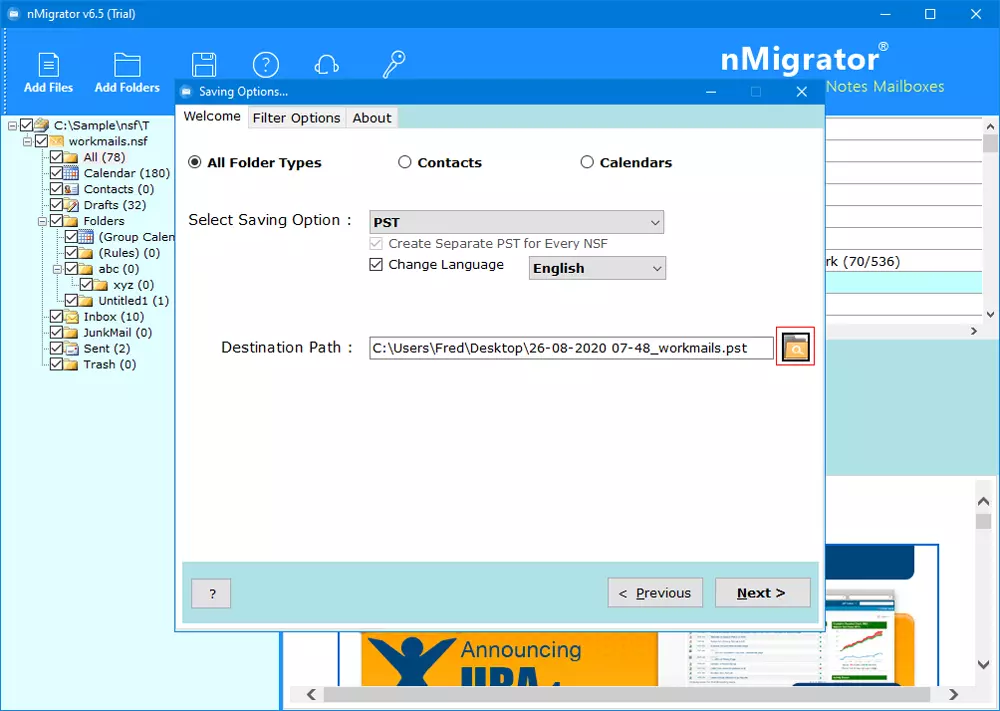The width and height of the screenshot is (1000, 711).
Task: Click the Drafts pencil folder icon
Action: pyautogui.click(x=72, y=205)
